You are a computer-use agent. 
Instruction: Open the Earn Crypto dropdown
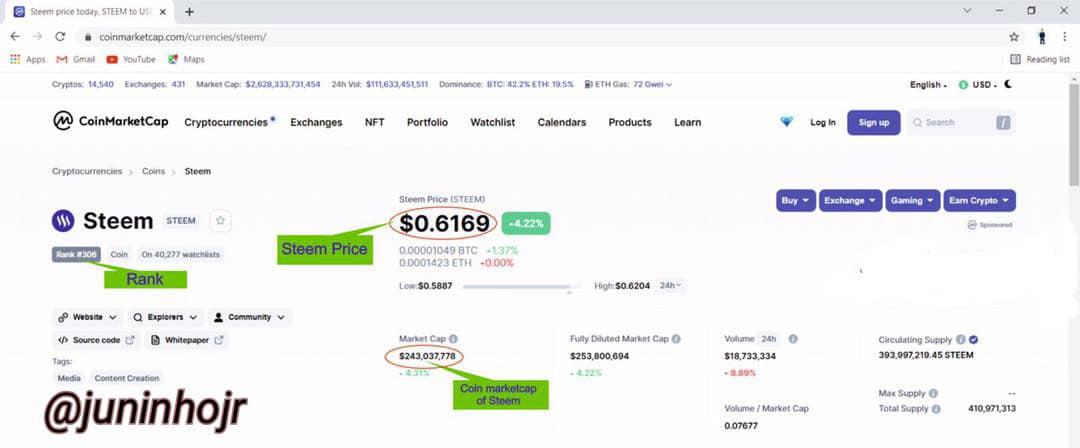(x=979, y=201)
